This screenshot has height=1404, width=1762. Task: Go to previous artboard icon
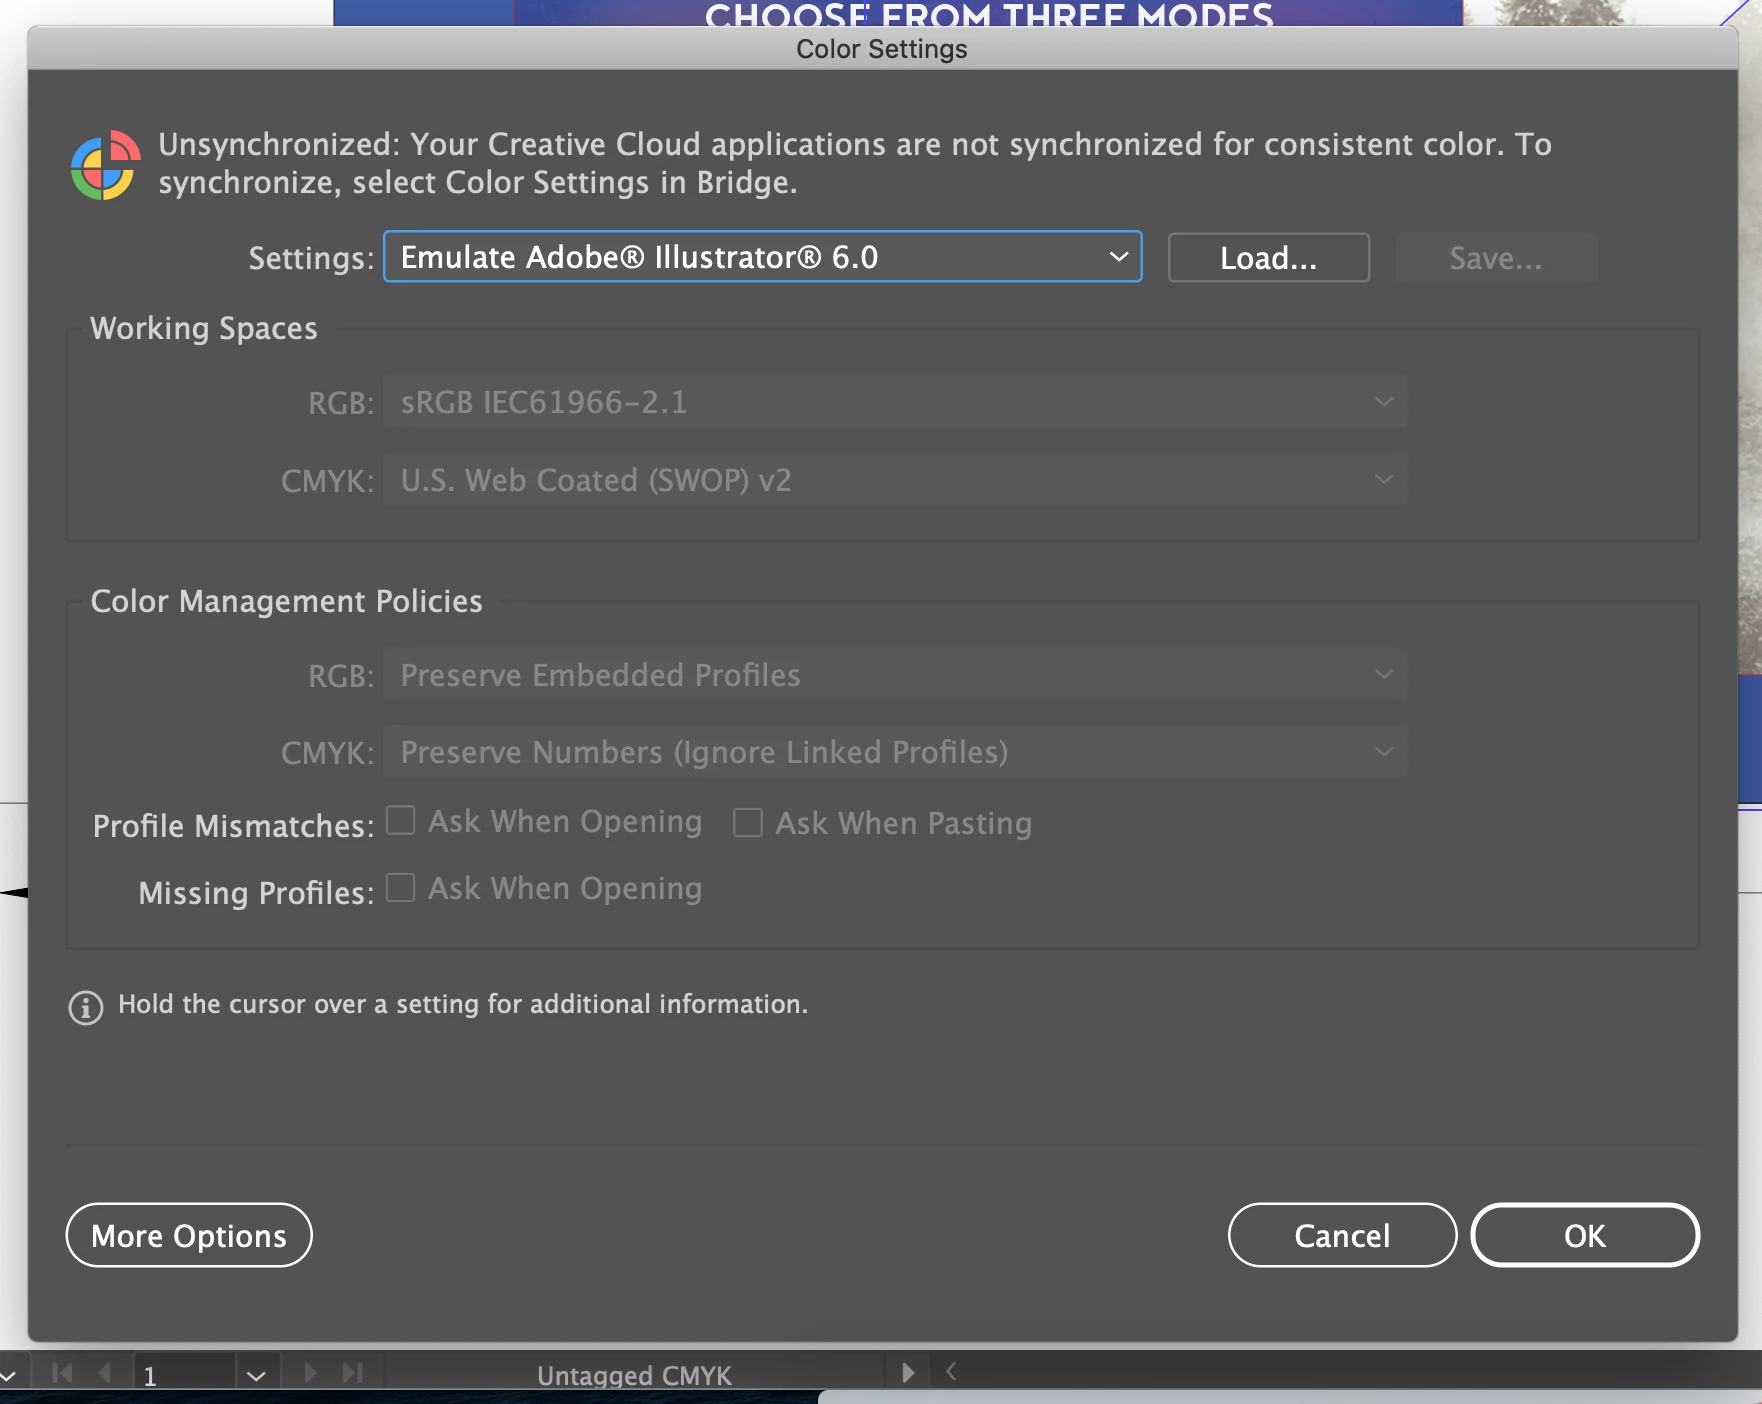click(104, 1373)
